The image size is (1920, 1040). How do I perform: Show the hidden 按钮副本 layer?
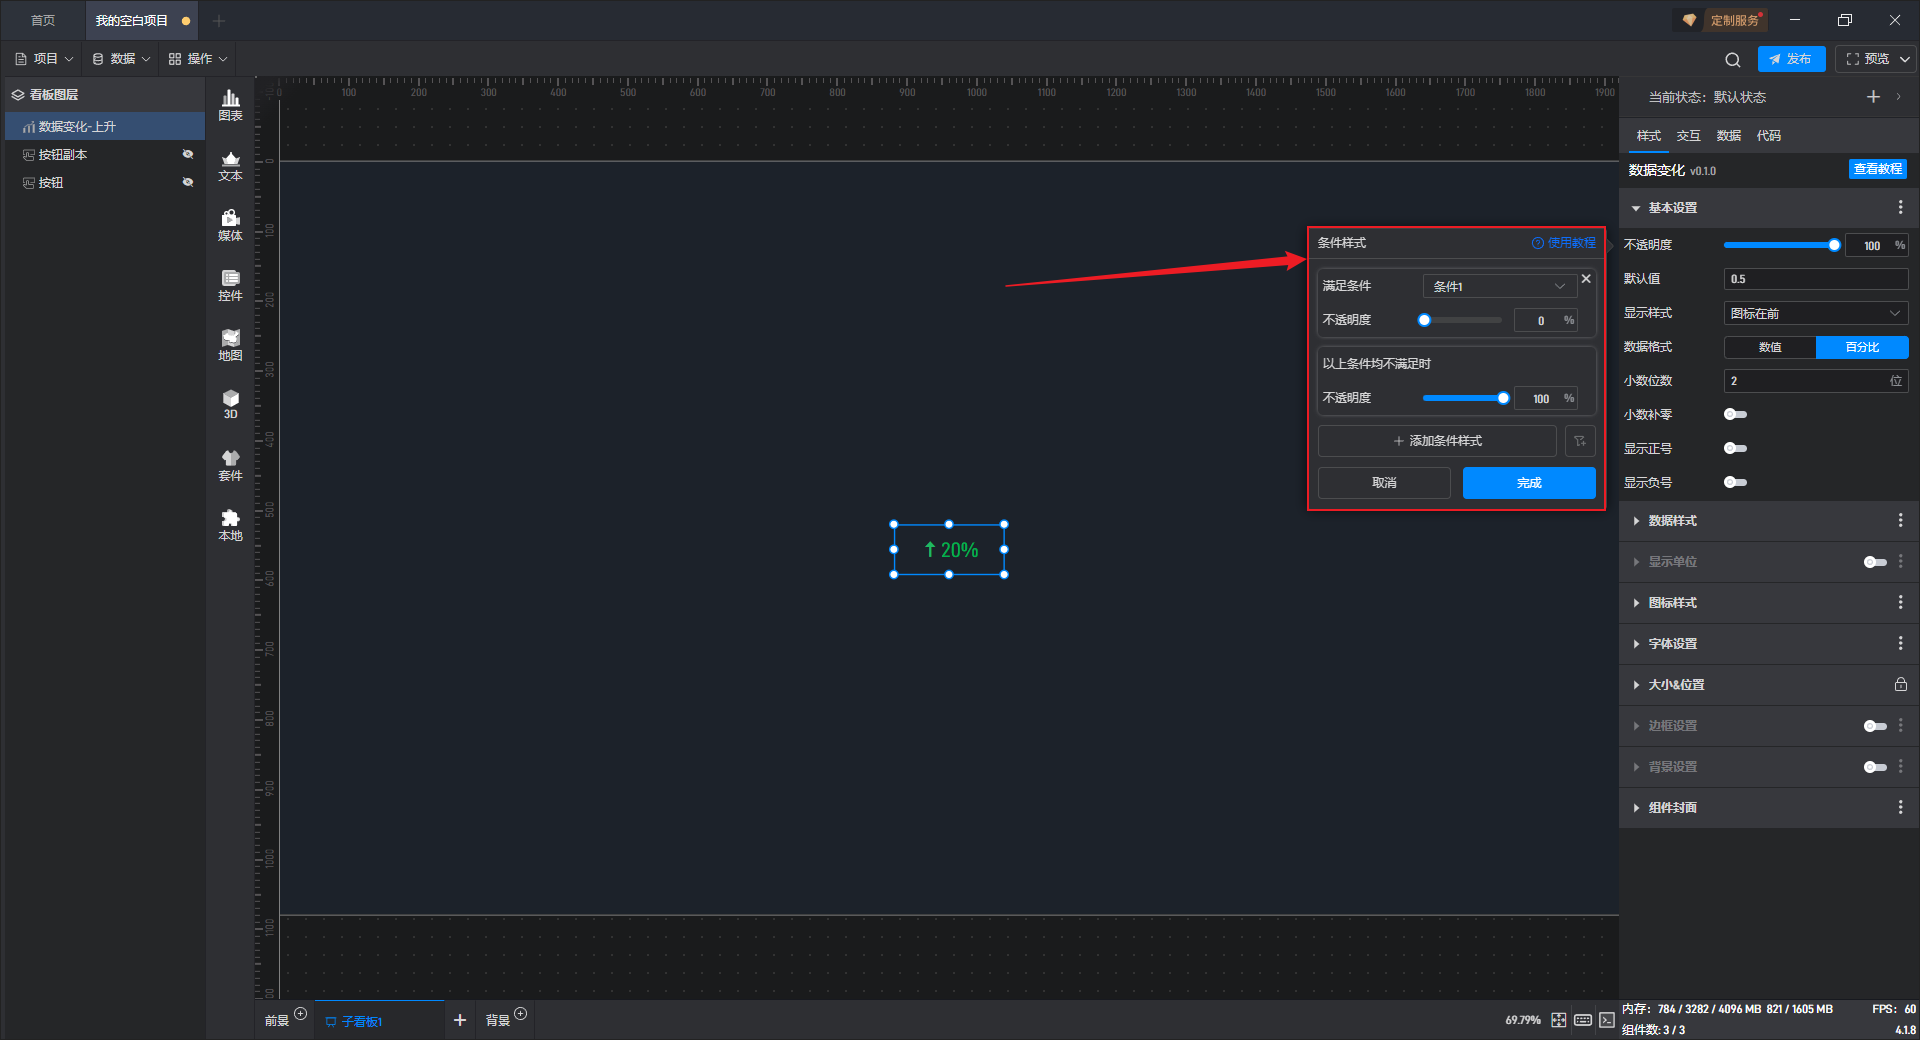point(188,154)
